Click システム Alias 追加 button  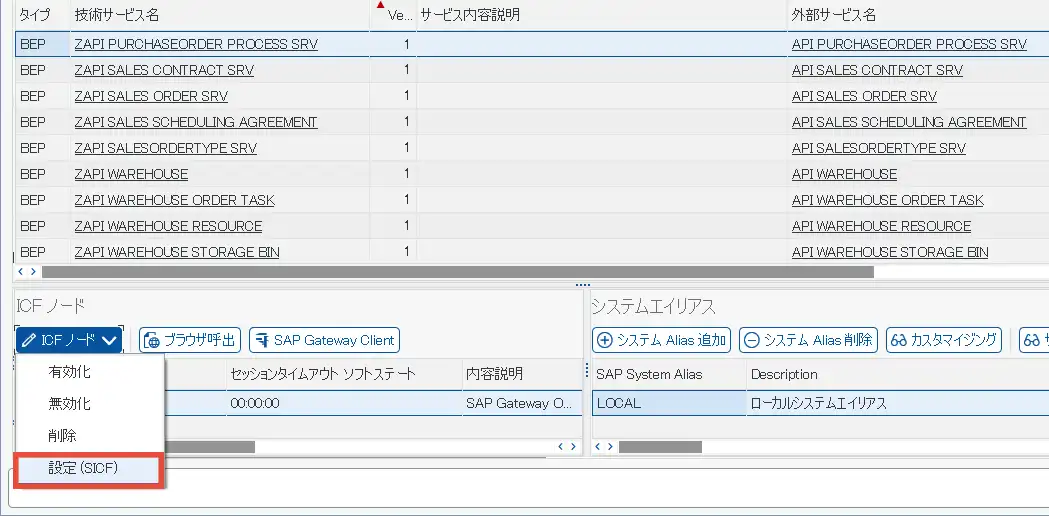(x=662, y=340)
